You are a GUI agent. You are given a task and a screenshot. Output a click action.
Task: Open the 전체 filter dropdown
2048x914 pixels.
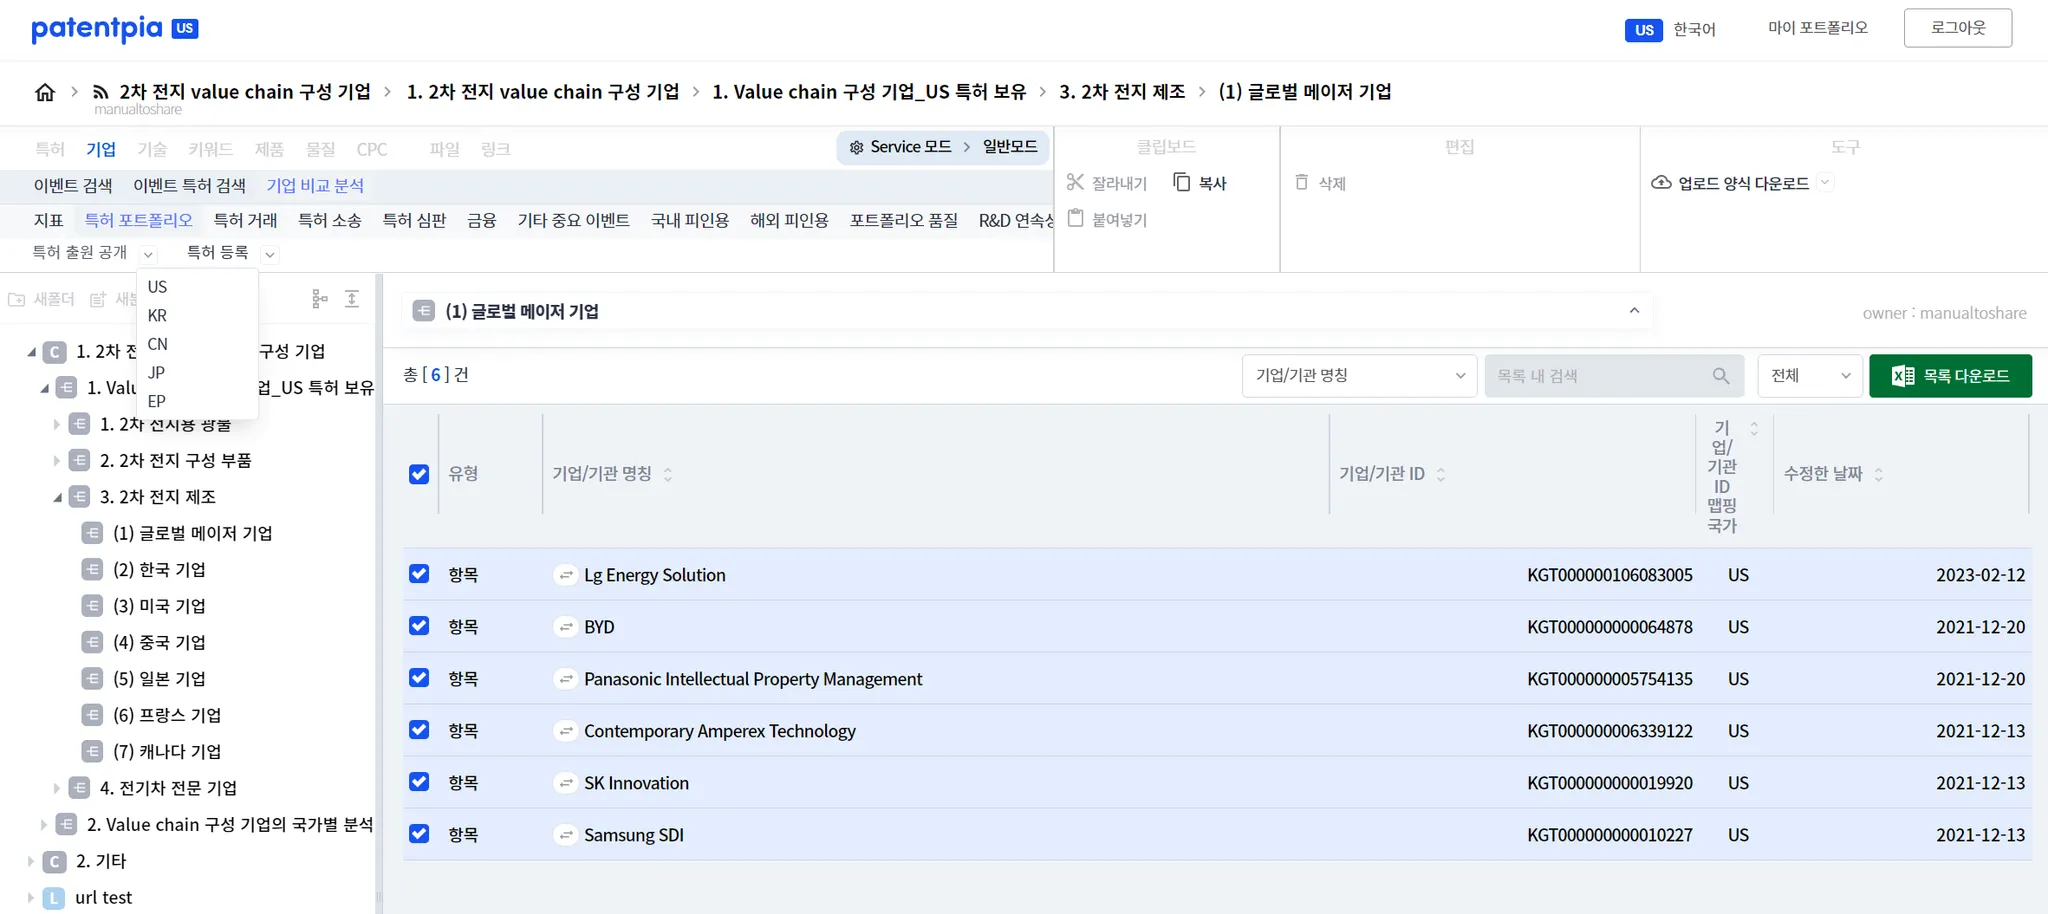pyautogui.click(x=1810, y=376)
